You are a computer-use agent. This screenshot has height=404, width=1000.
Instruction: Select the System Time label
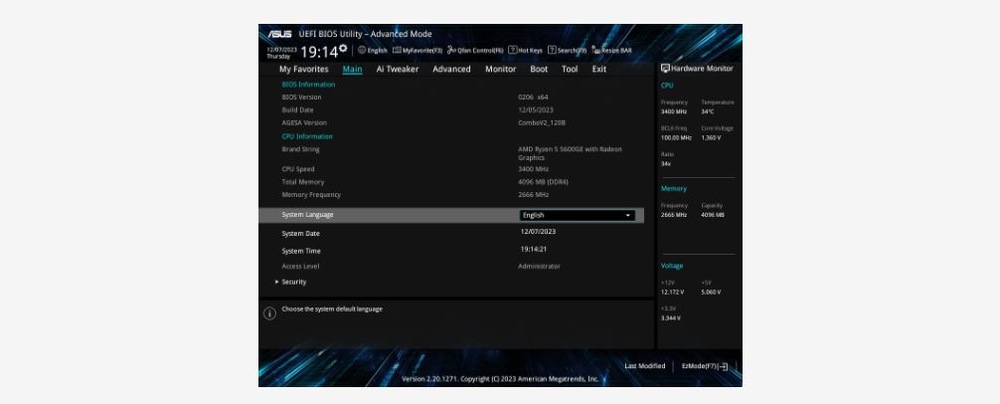(x=301, y=251)
